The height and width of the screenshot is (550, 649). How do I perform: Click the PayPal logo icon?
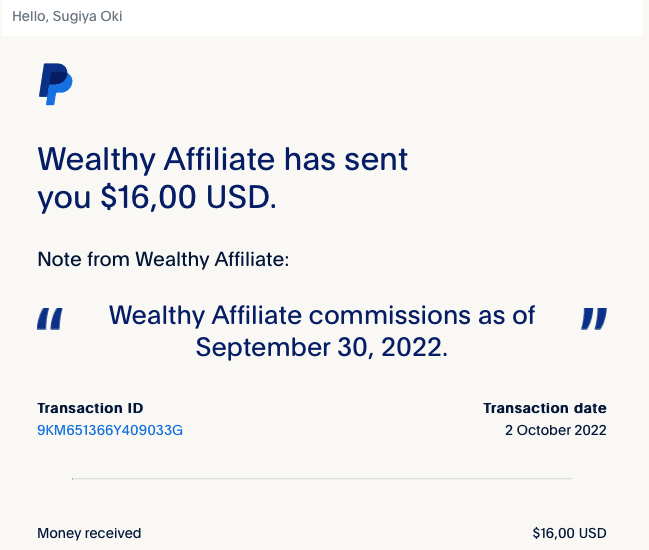[x=55, y=84]
